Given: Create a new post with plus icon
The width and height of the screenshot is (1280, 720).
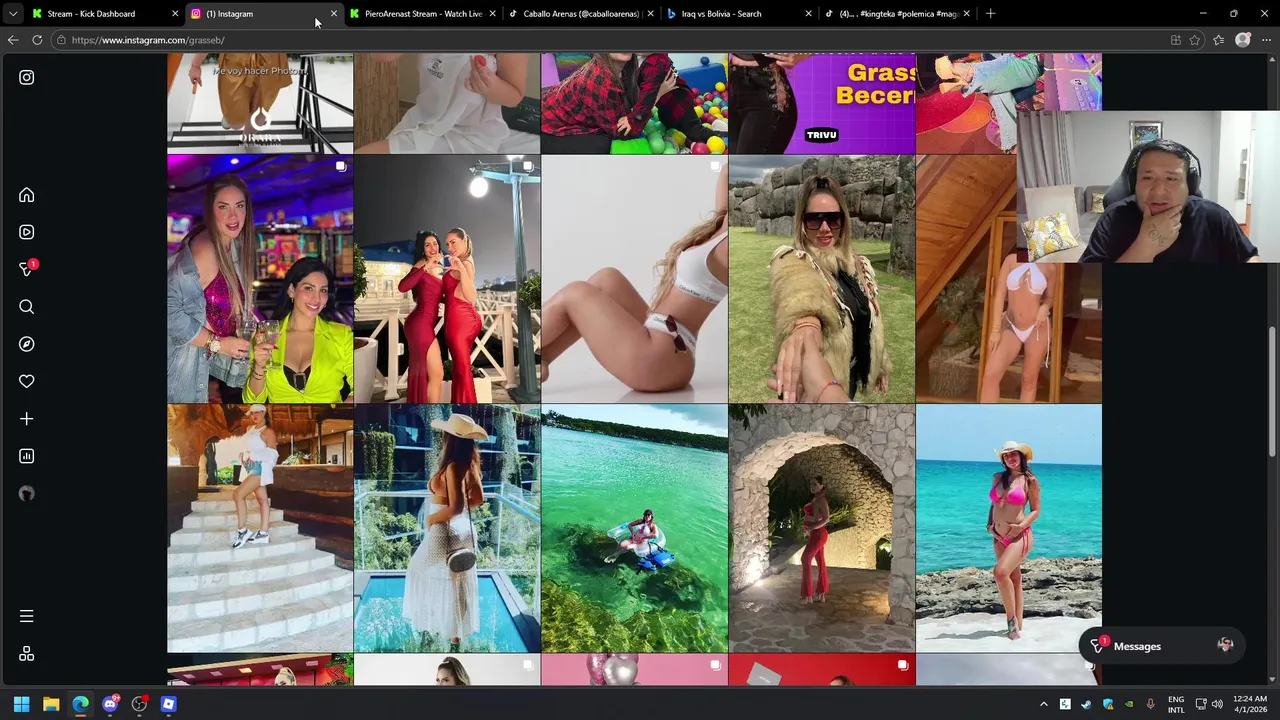Looking at the screenshot, I should pos(27,419).
